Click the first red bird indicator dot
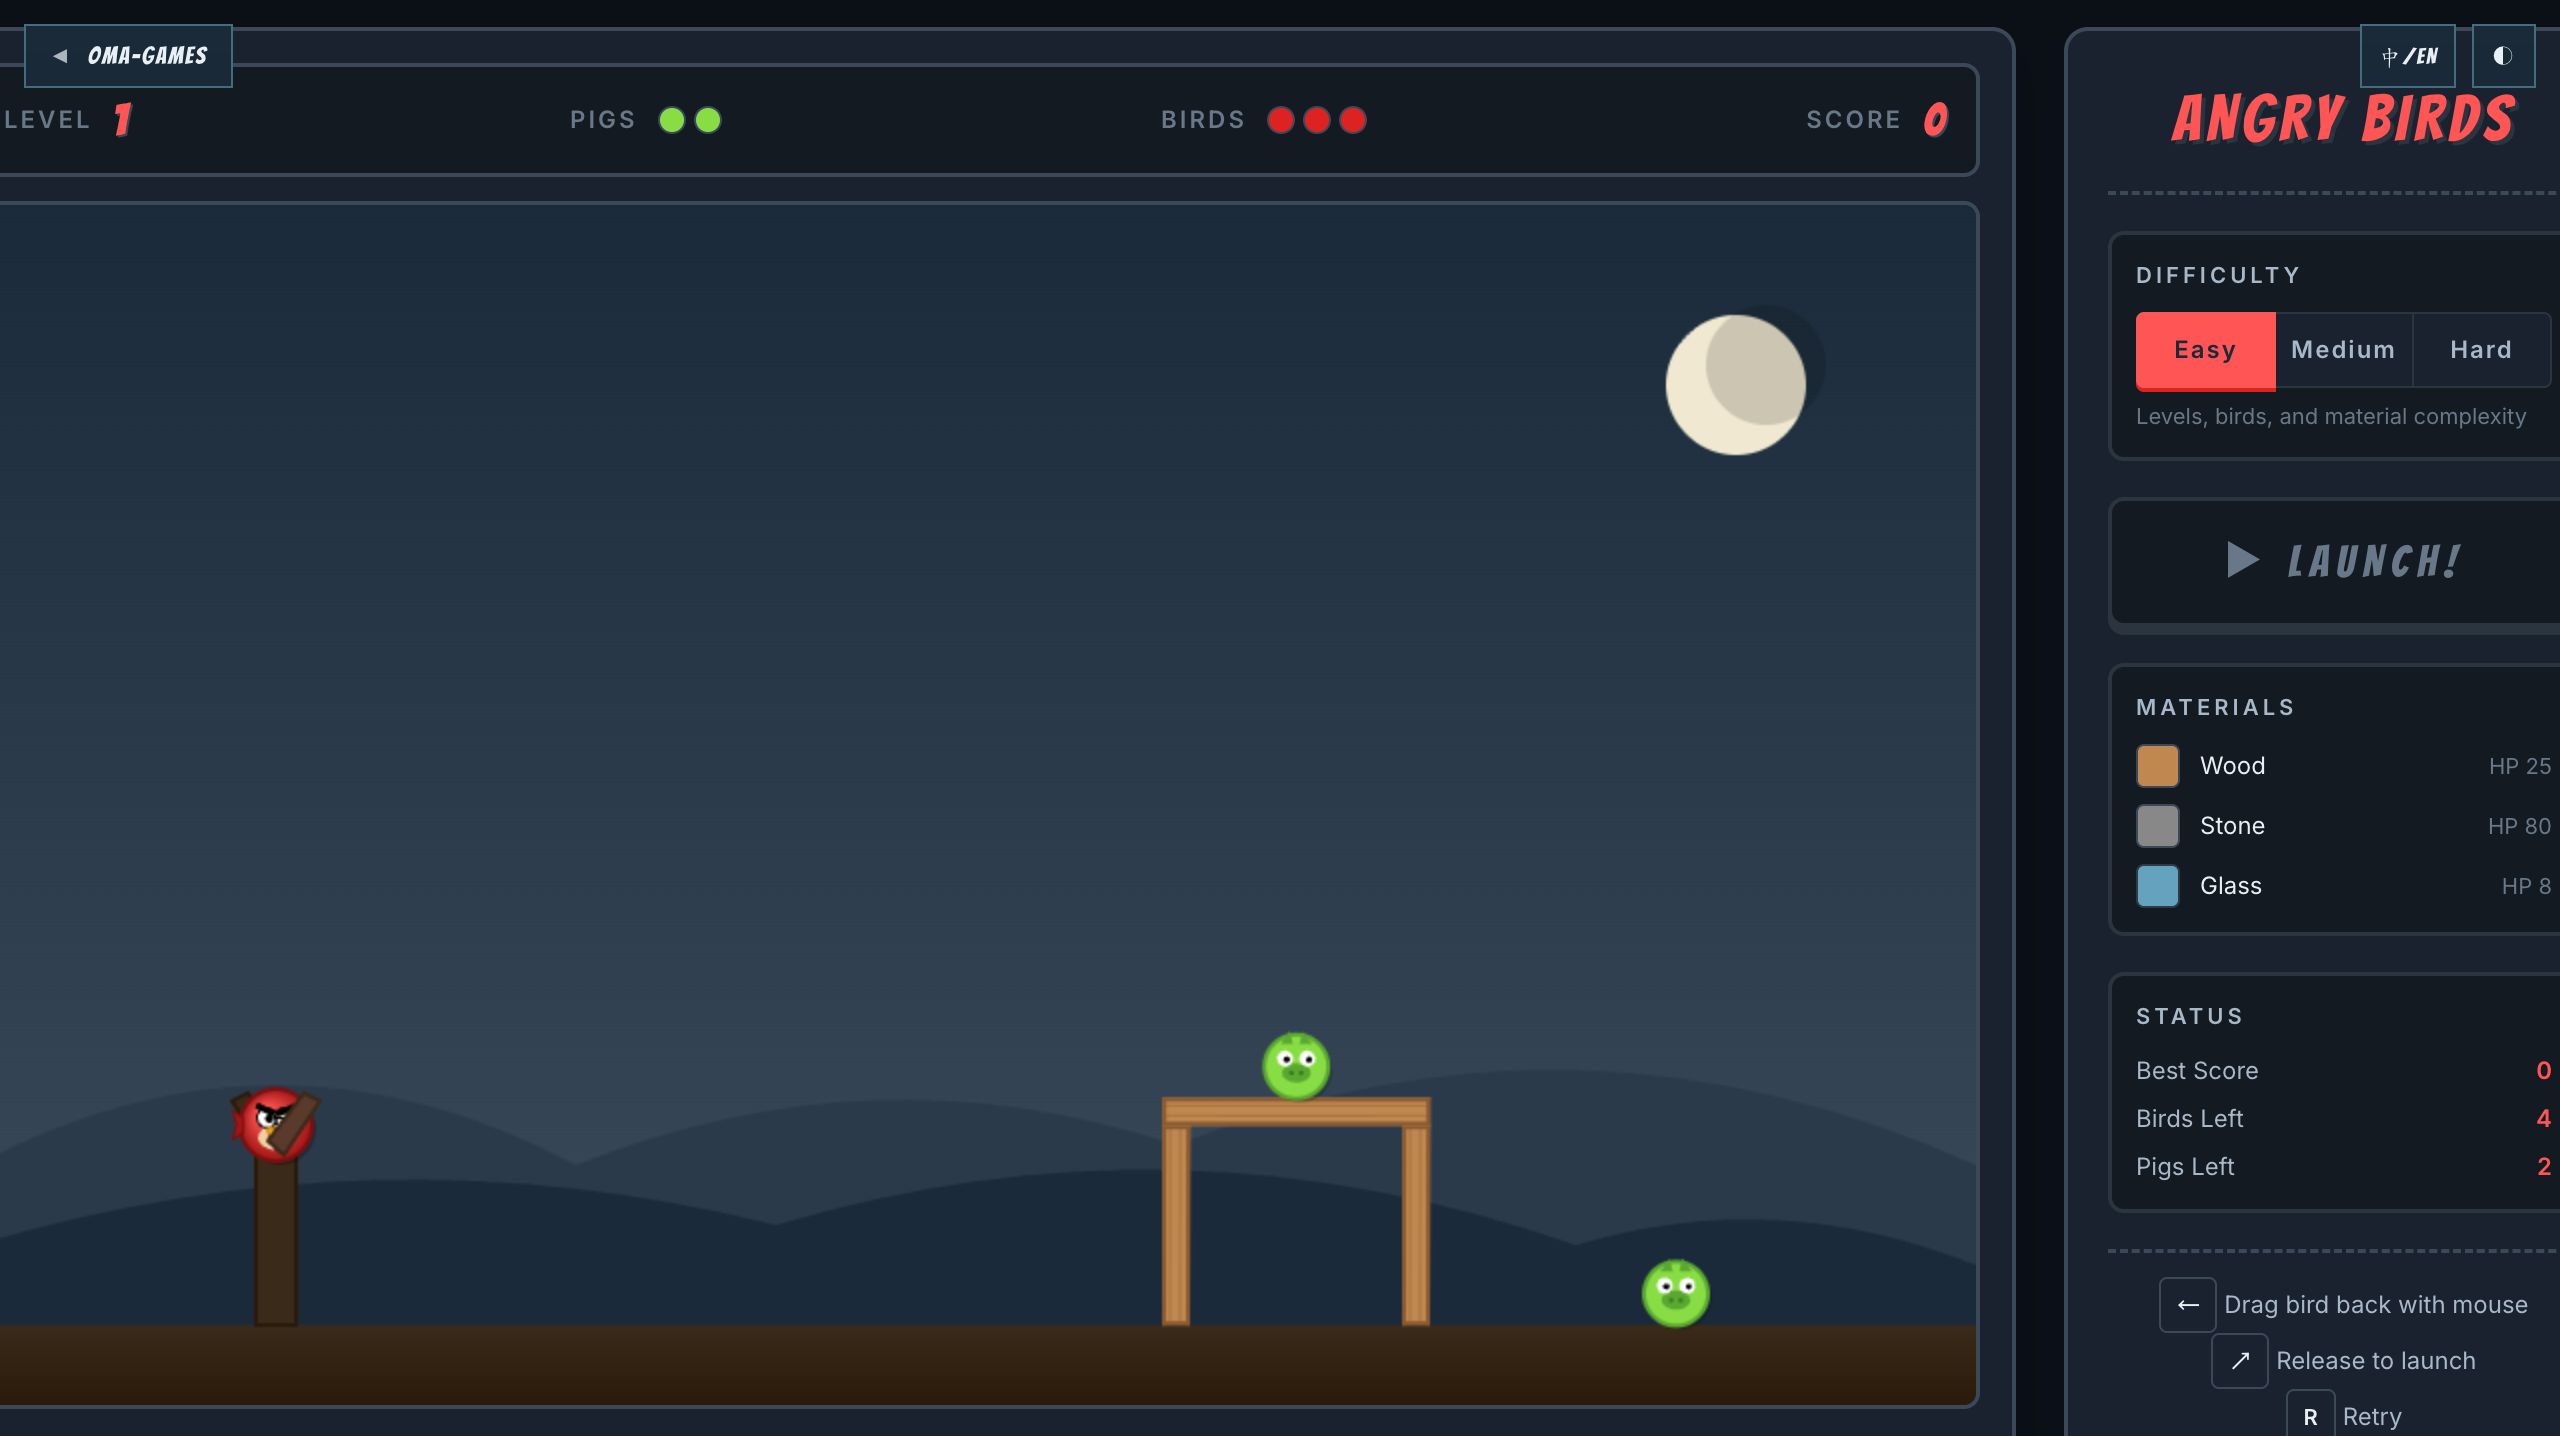The image size is (2560, 1436). 1281,120
